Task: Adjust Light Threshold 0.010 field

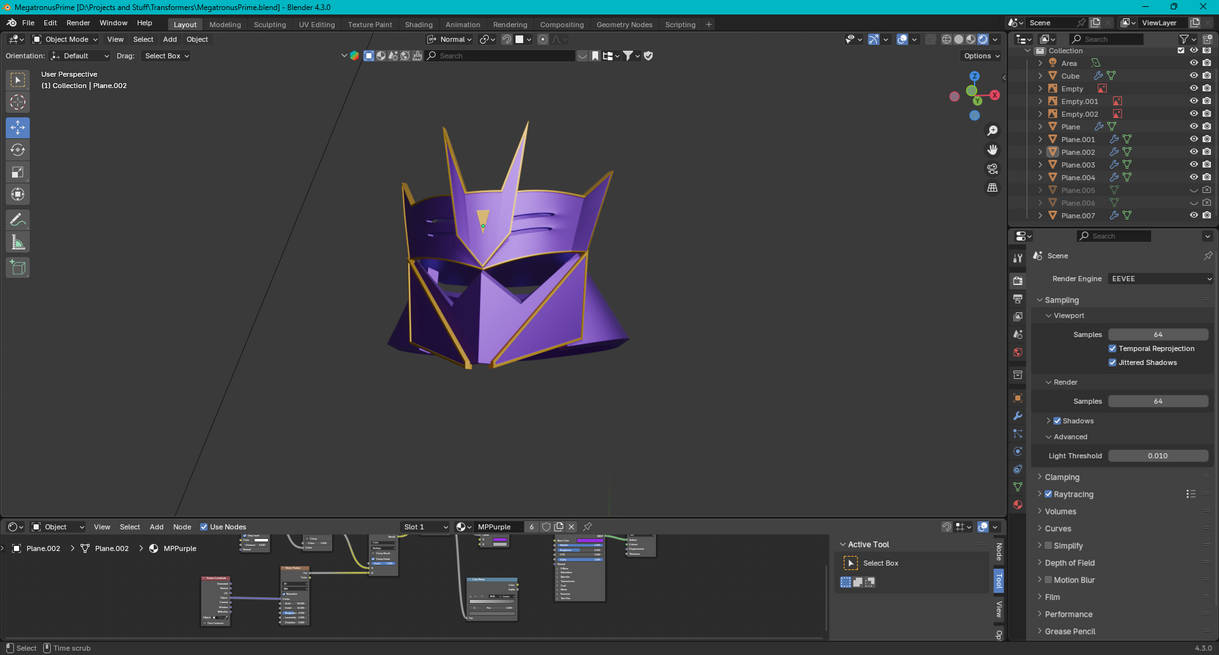Action: click(x=1158, y=456)
